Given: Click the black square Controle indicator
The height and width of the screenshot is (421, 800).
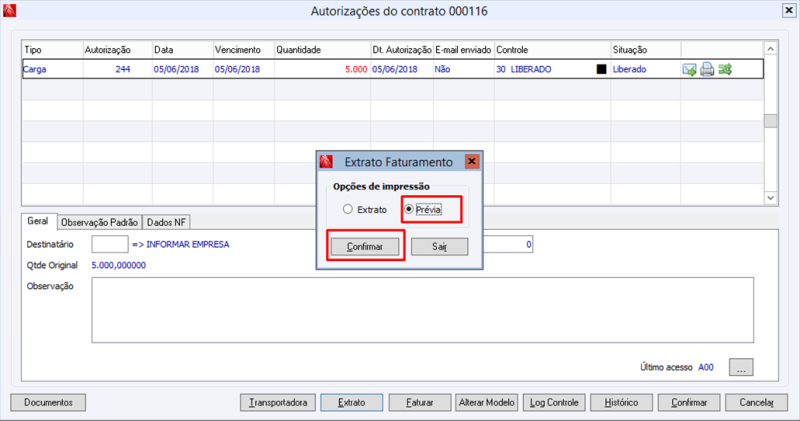Looking at the screenshot, I should coord(602,69).
